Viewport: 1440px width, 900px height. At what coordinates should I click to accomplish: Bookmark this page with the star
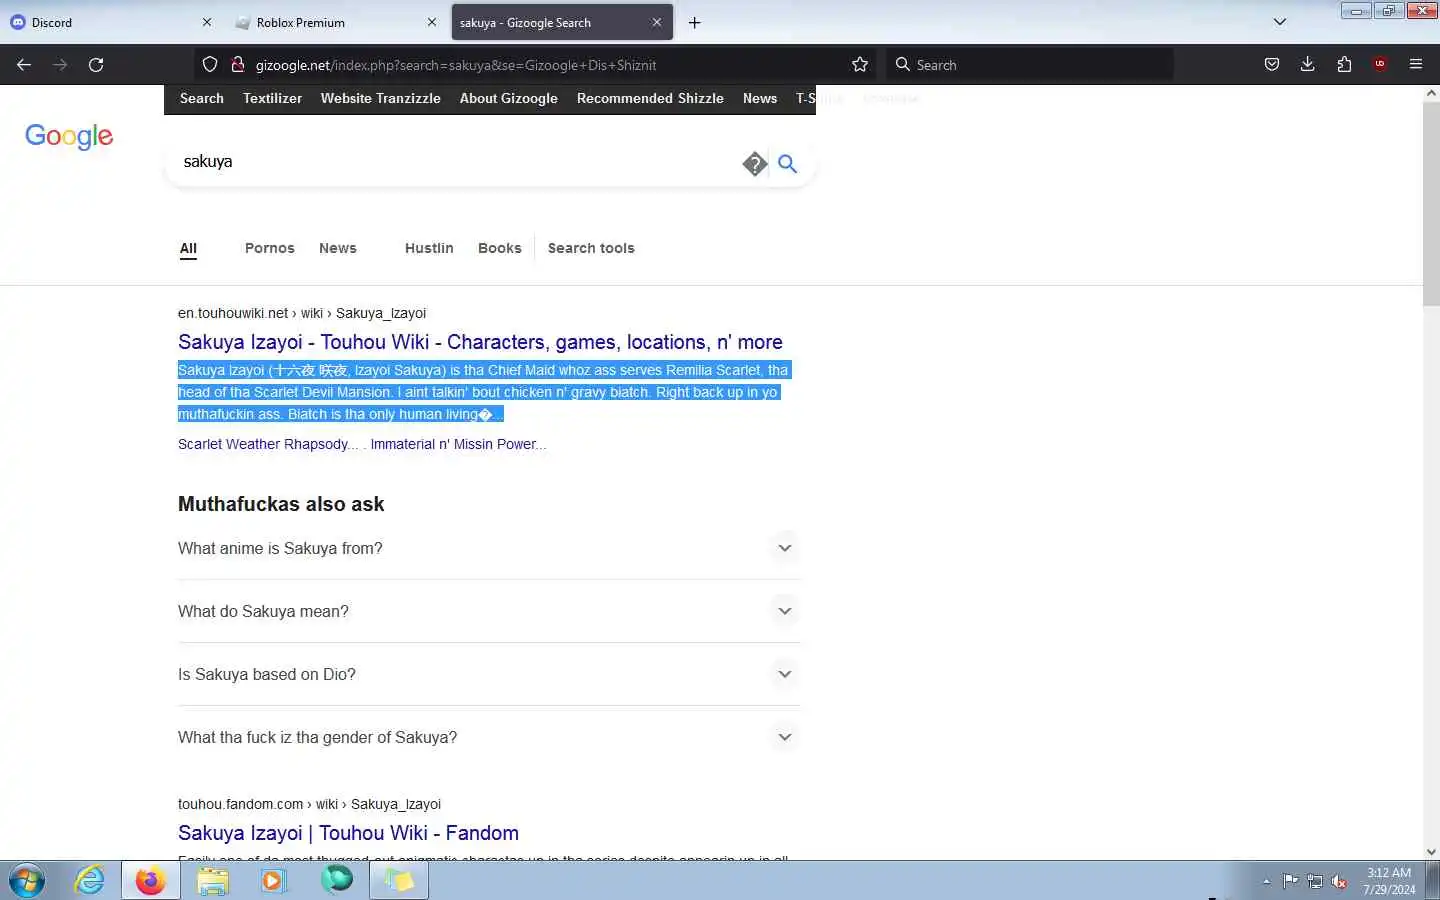pos(860,65)
